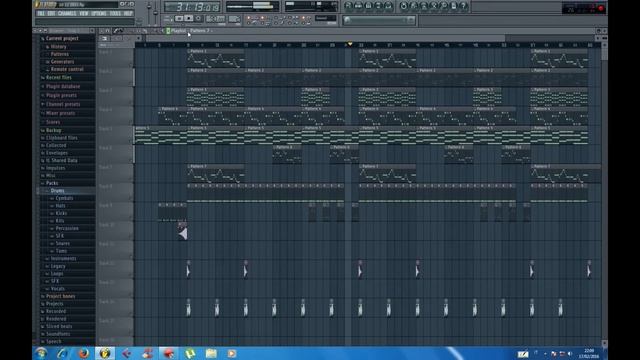Open the VIEW menu
The width and height of the screenshot is (640, 360).
tap(84, 13)
